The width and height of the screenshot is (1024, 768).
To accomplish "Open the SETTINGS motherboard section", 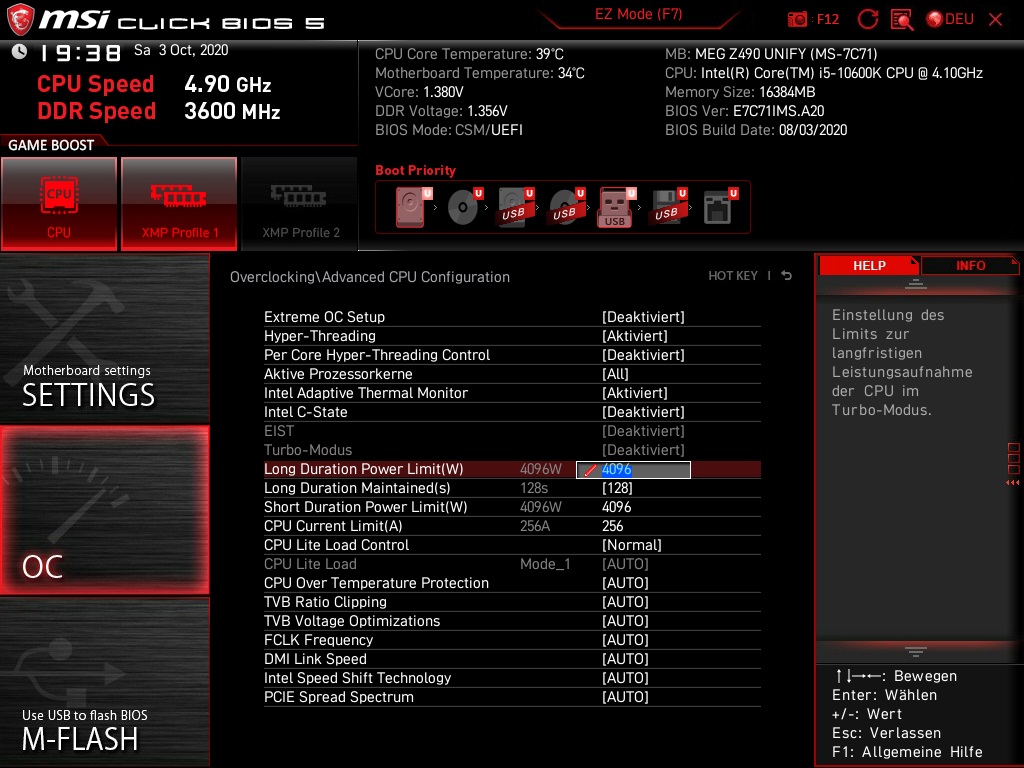I will click(x=105, y=338).
